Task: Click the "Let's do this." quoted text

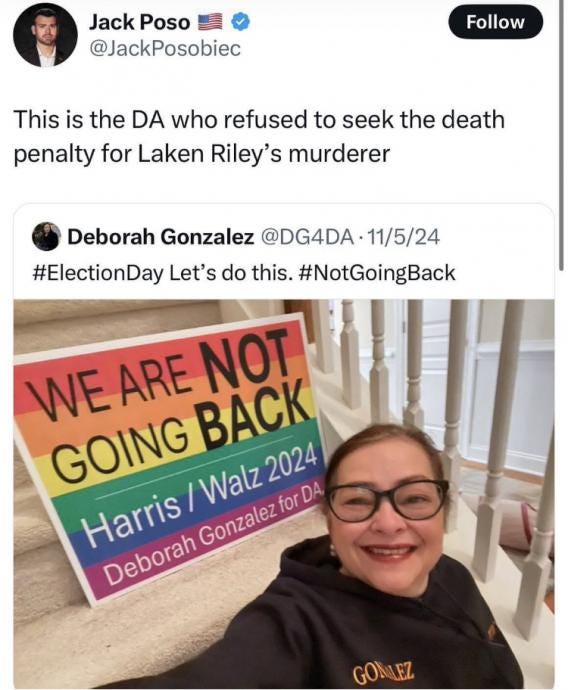Action: (x=230, y=273)
